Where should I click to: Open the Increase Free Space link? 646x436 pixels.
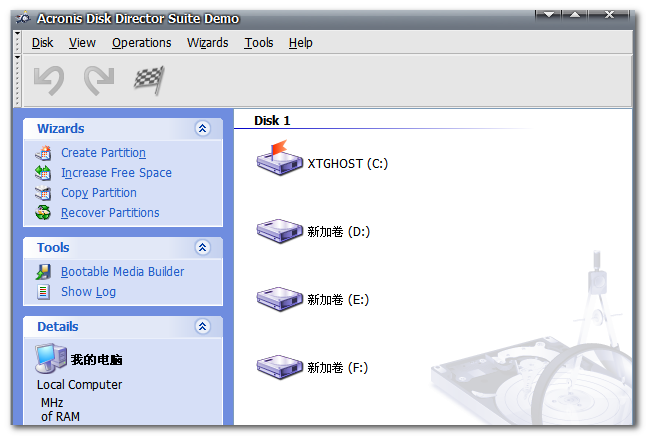116,173
